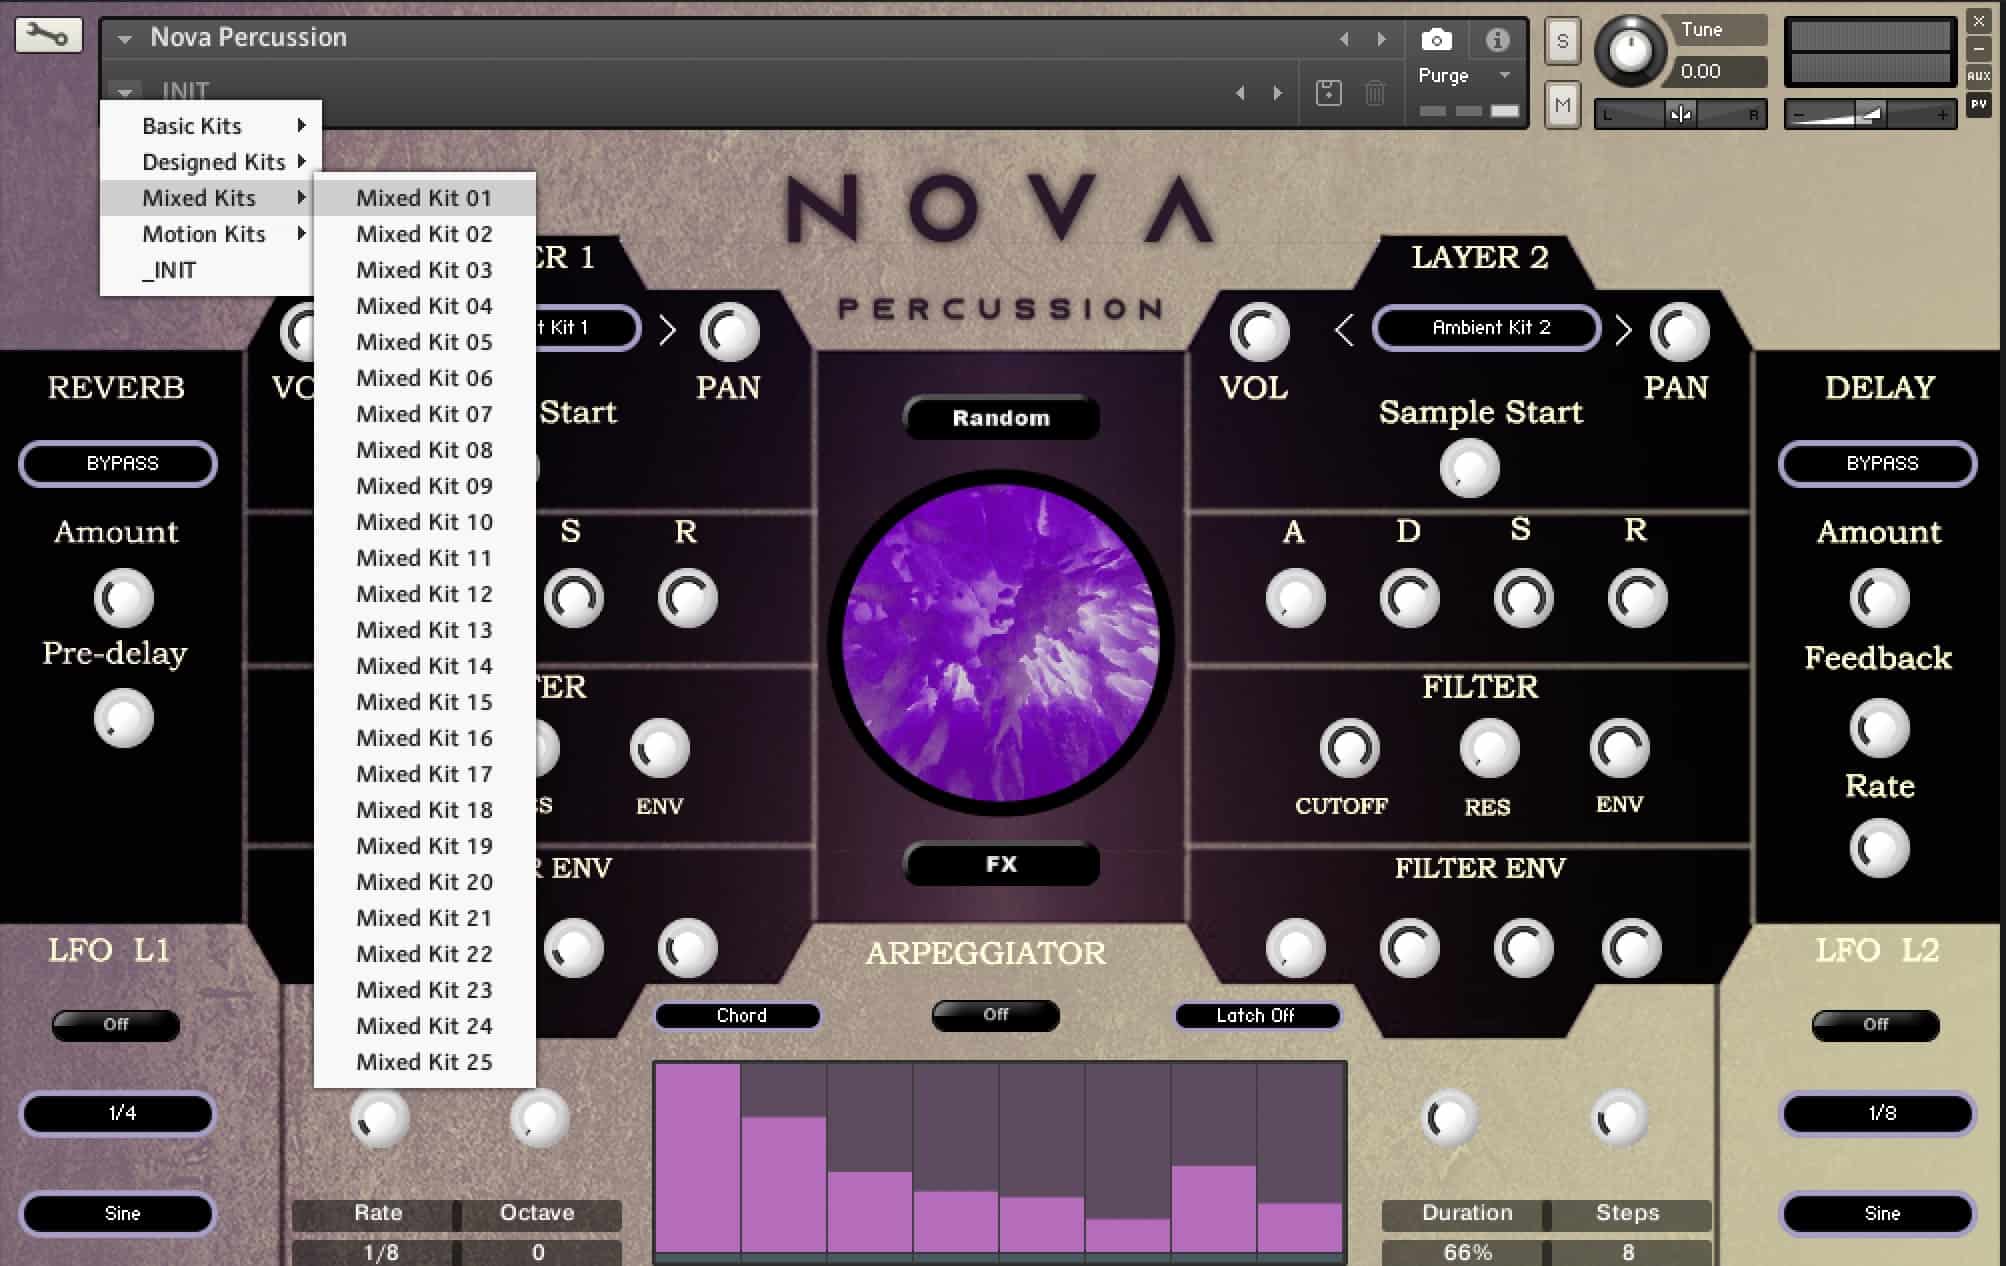2006x1266 pixels.
Task: Click the arpeggiator Octave value 0
Action: 540,1252
